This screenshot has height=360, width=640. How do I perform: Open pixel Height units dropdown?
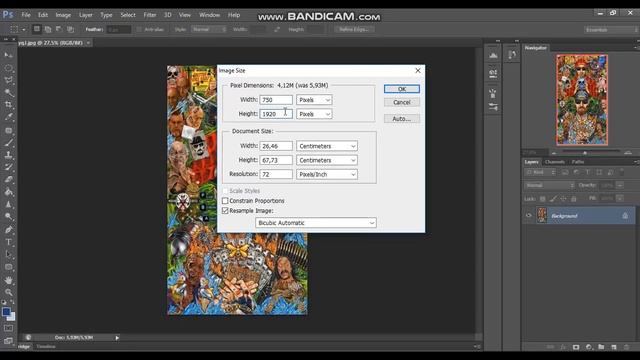[x=314, y=114]
